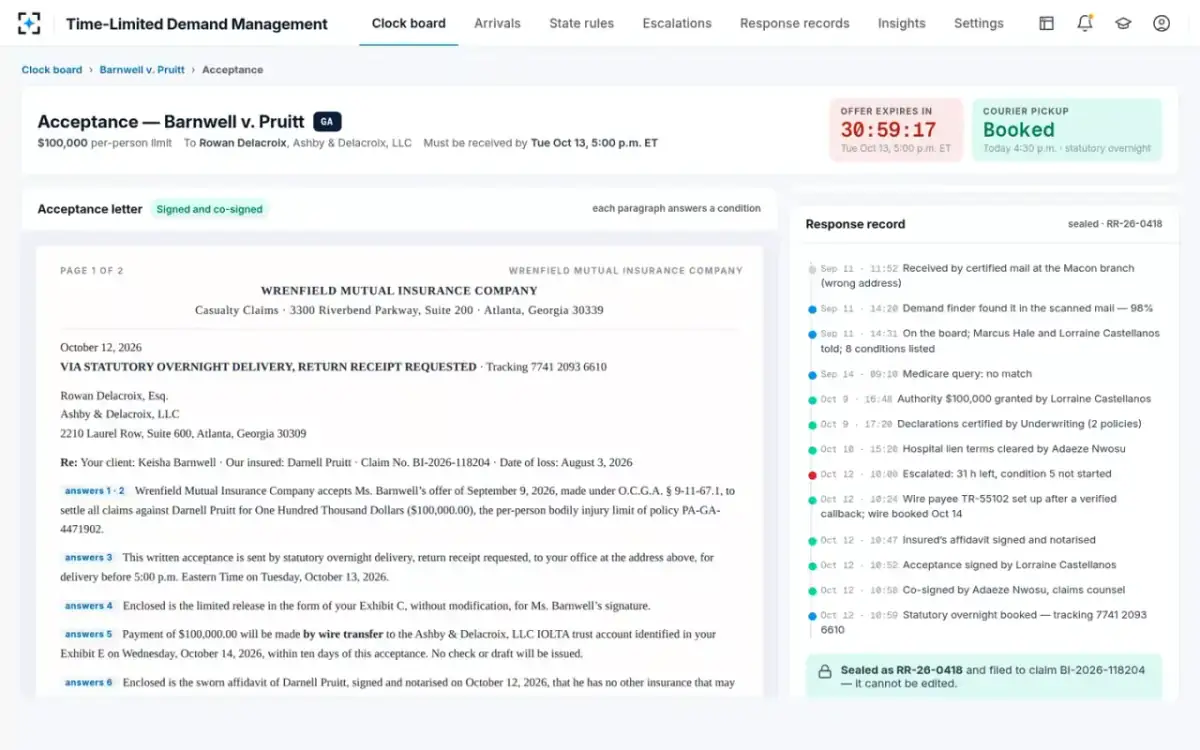The height and width of the screenshot is (750, 1200).
Task: Select the Sep 11 14:31 On the board entry
Action: tap(985, 341)
